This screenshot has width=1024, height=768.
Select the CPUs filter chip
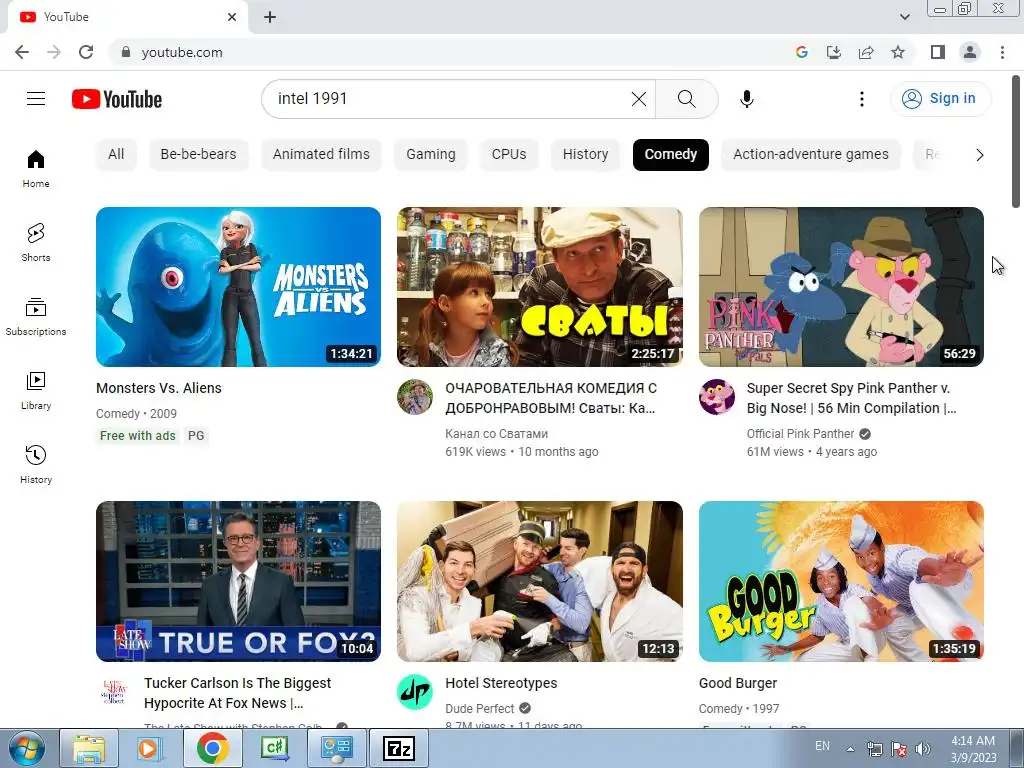click(509, 155)
